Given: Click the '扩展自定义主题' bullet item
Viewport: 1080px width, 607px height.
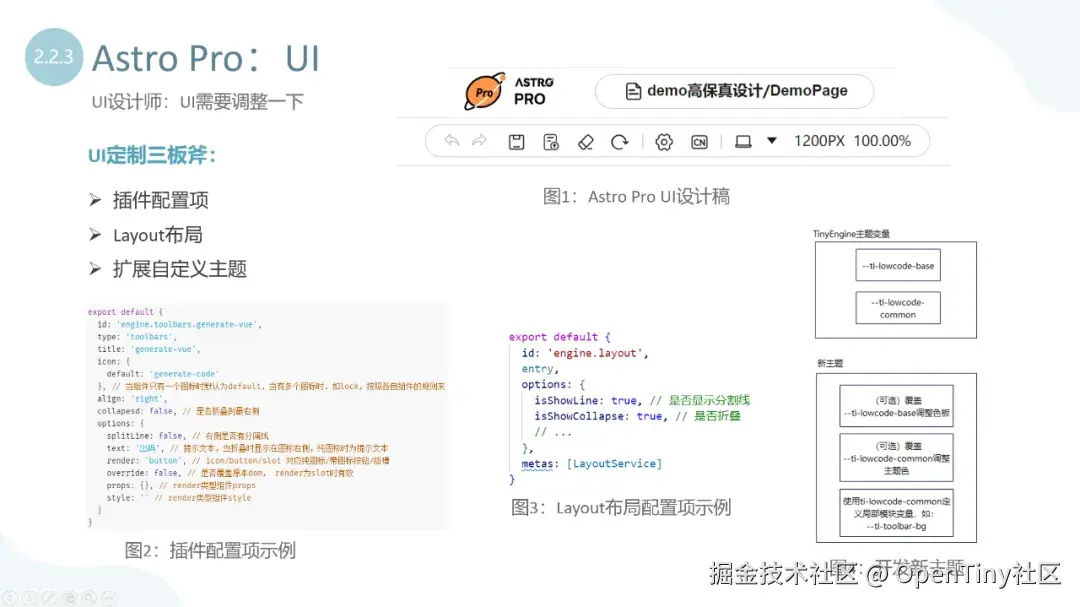Looking at the screenshot, I should (x=180, y=269).
